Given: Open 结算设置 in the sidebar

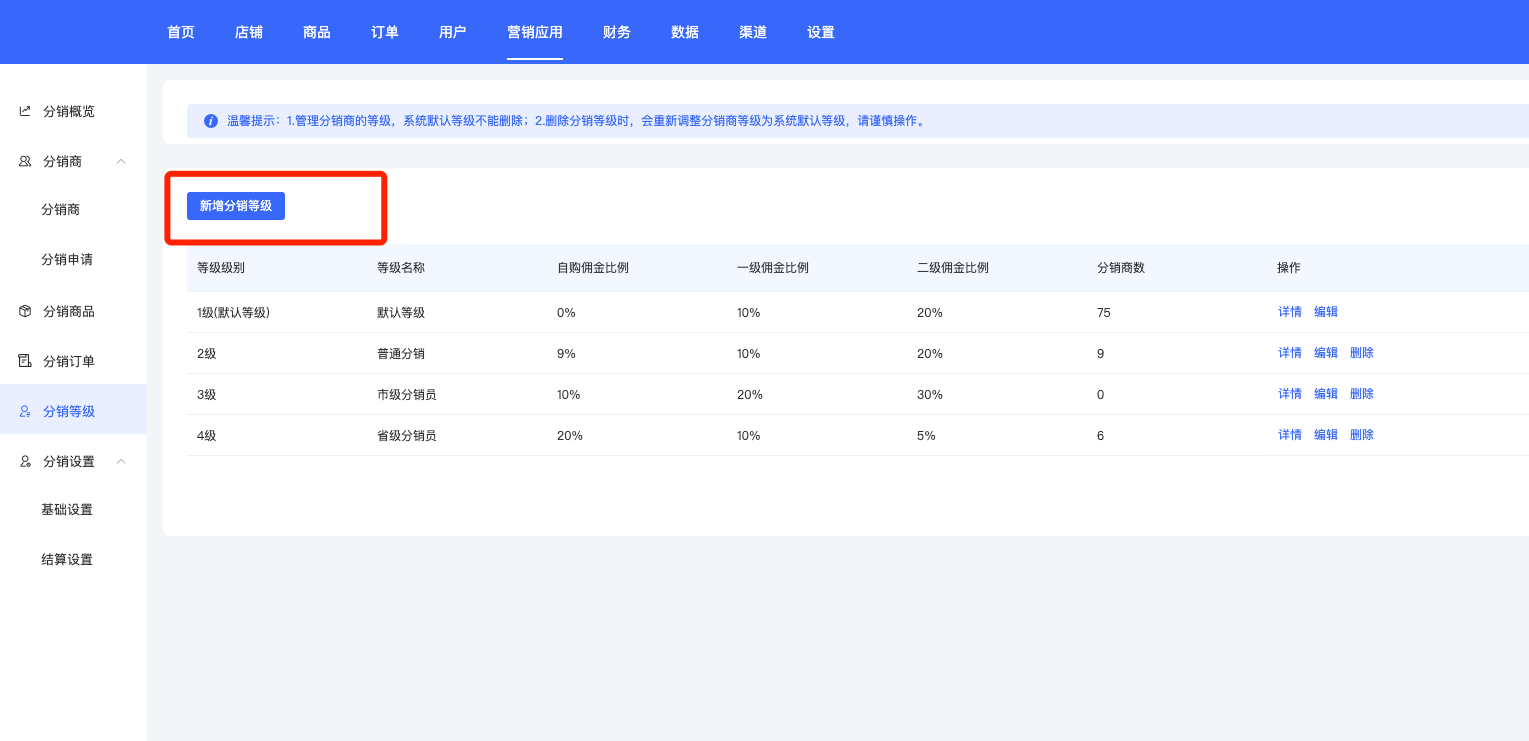Looking at the screenshot, I should pyautogui.click(x=67, y=559).
